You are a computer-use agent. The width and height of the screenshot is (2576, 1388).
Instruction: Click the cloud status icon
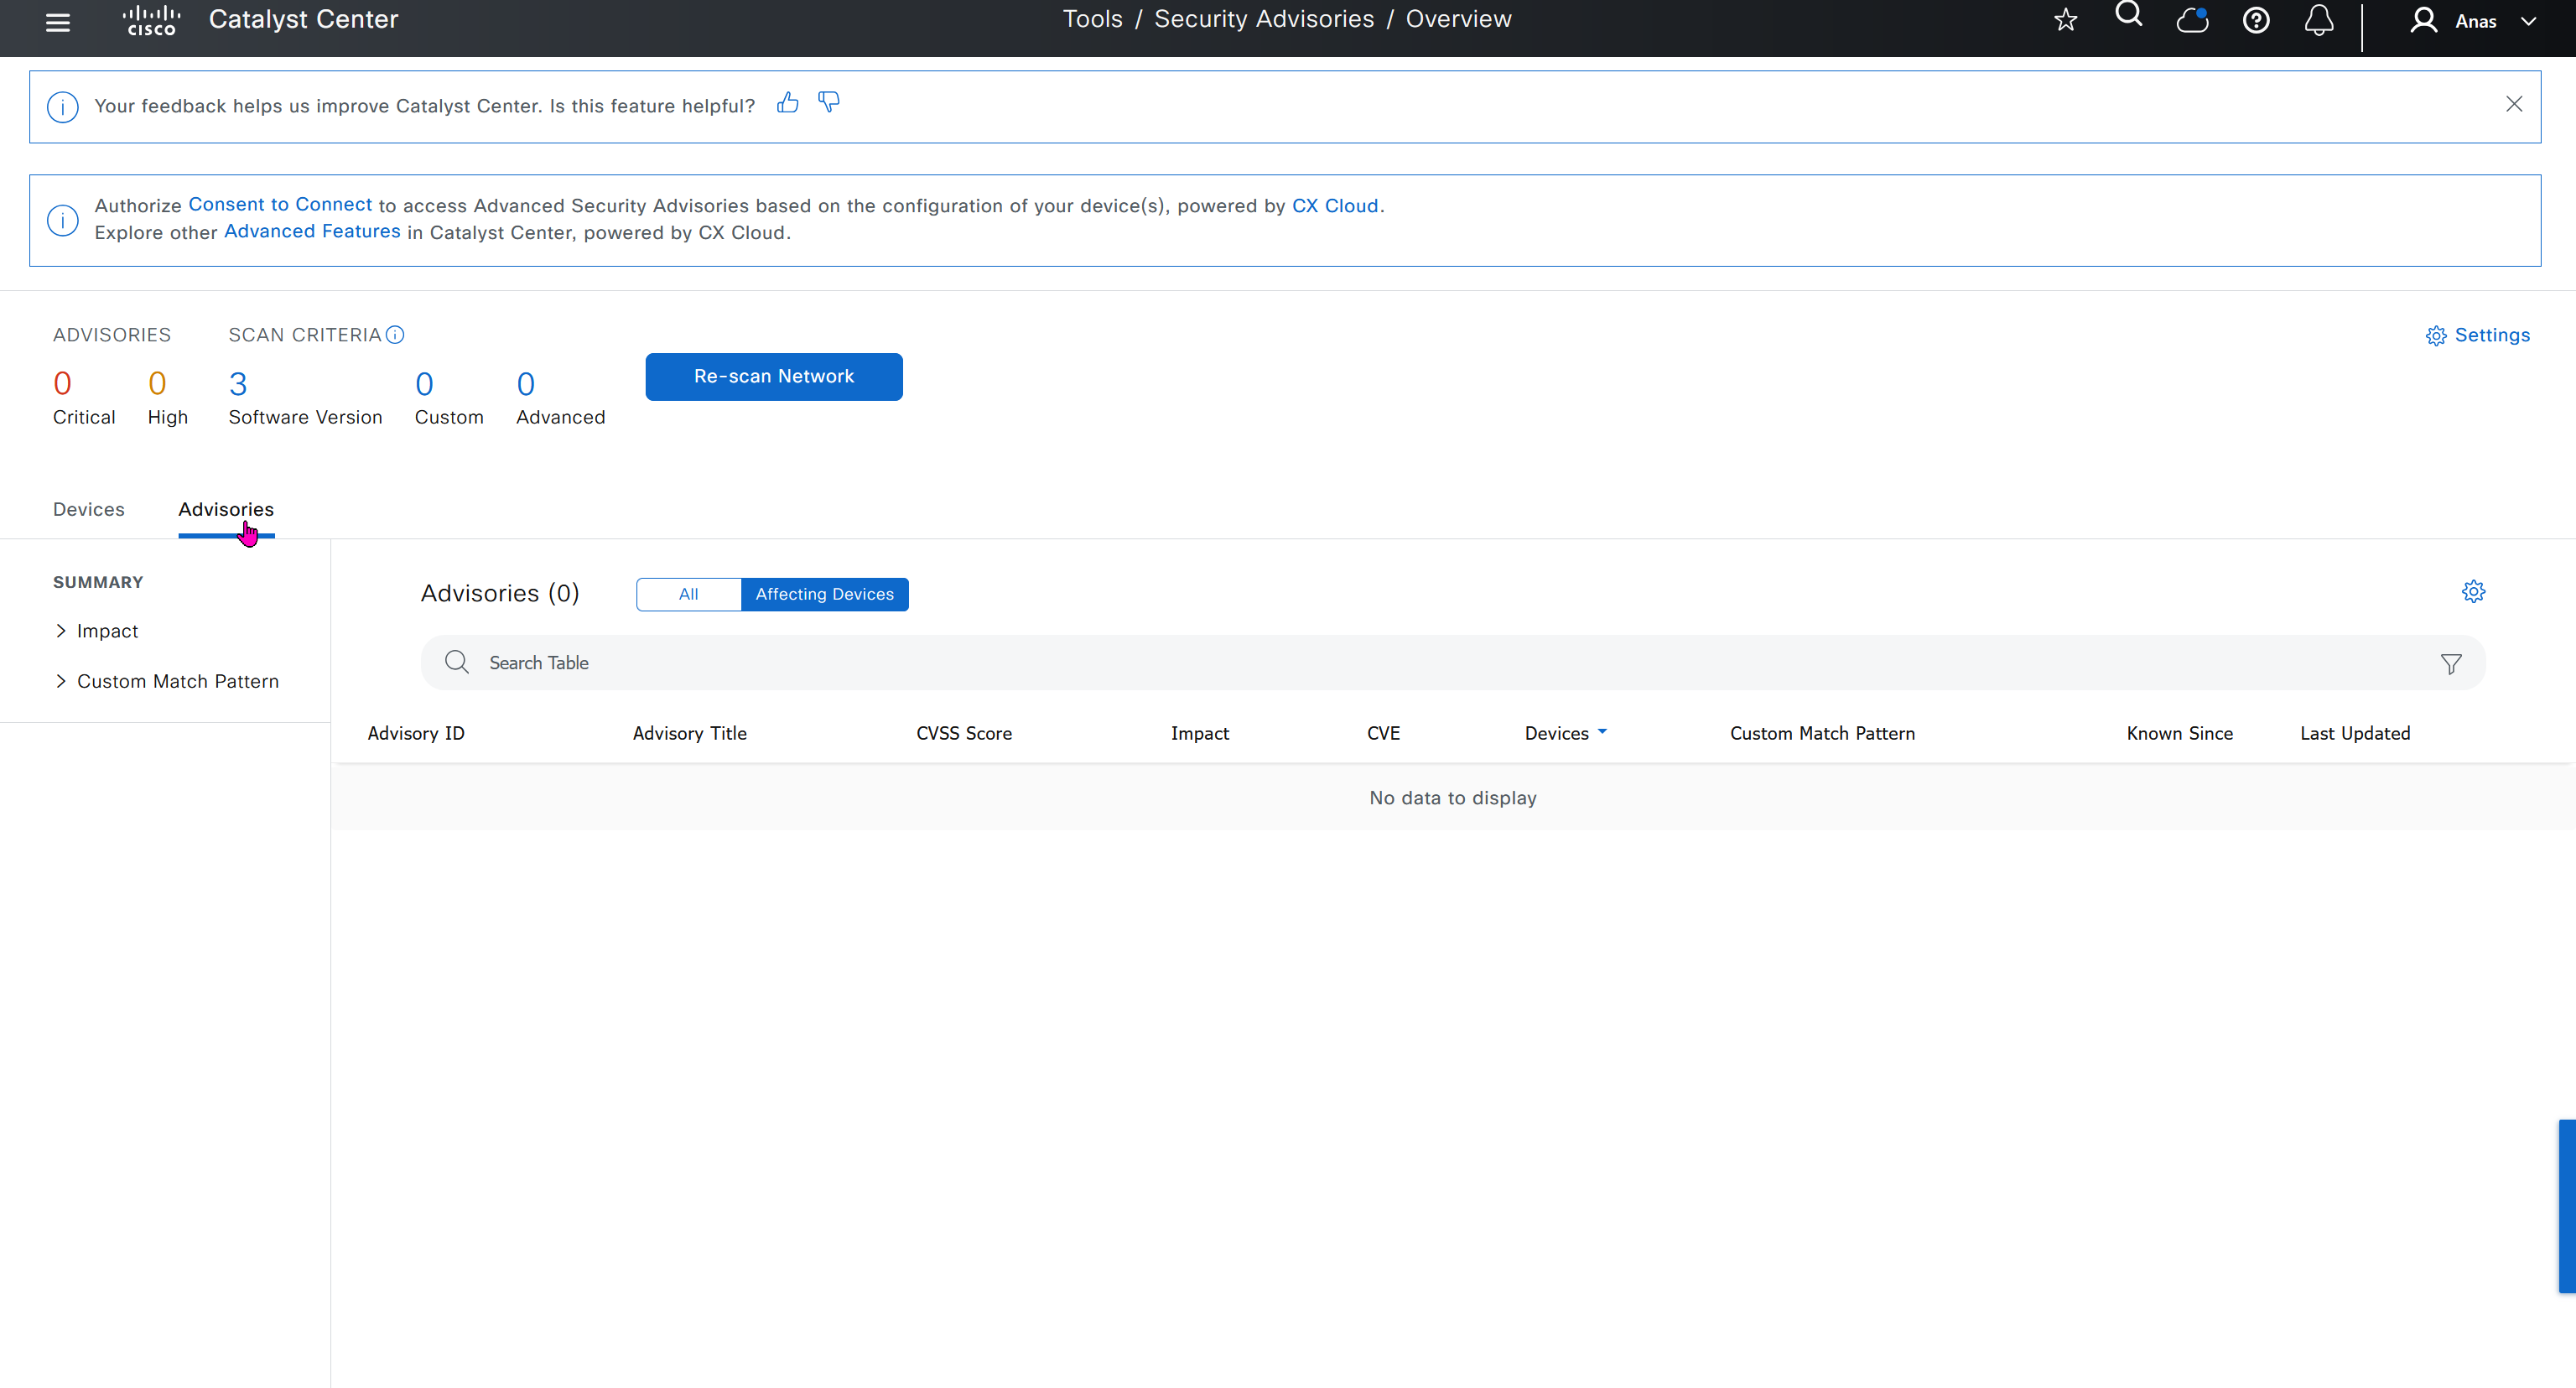tap(2192, 20)
